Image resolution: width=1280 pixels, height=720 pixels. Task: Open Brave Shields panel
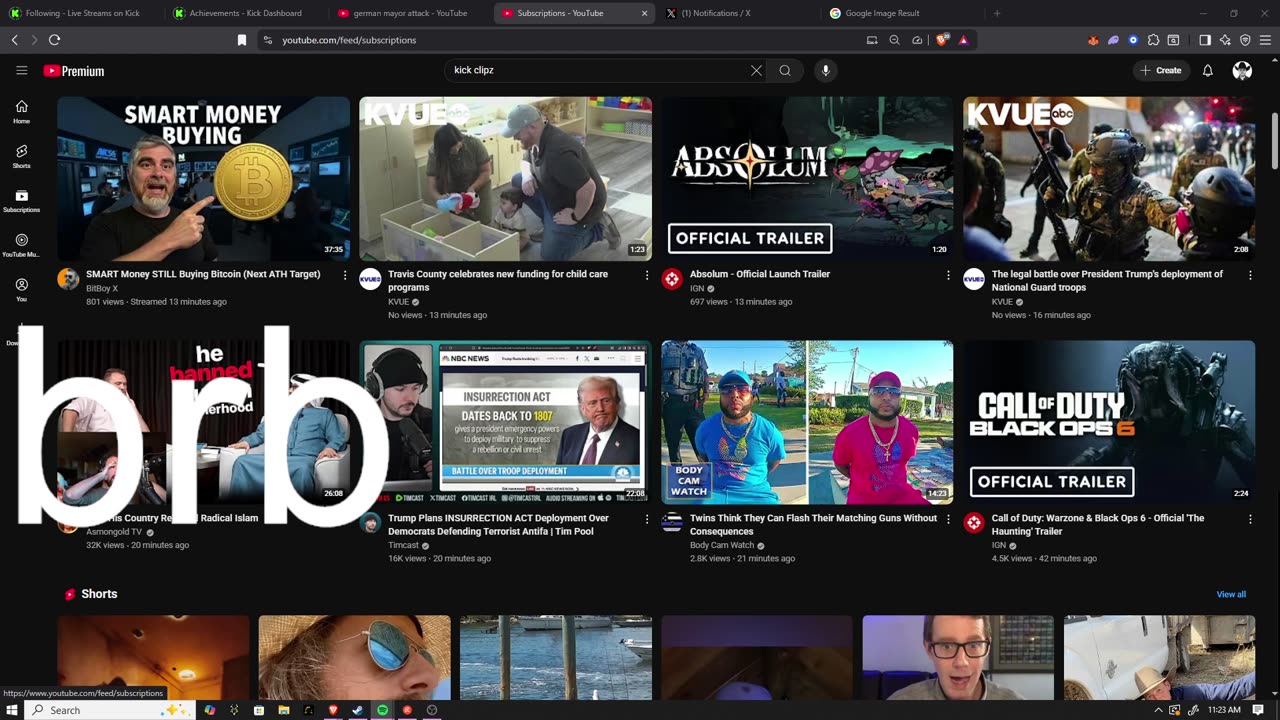click(x=941, y=40)
